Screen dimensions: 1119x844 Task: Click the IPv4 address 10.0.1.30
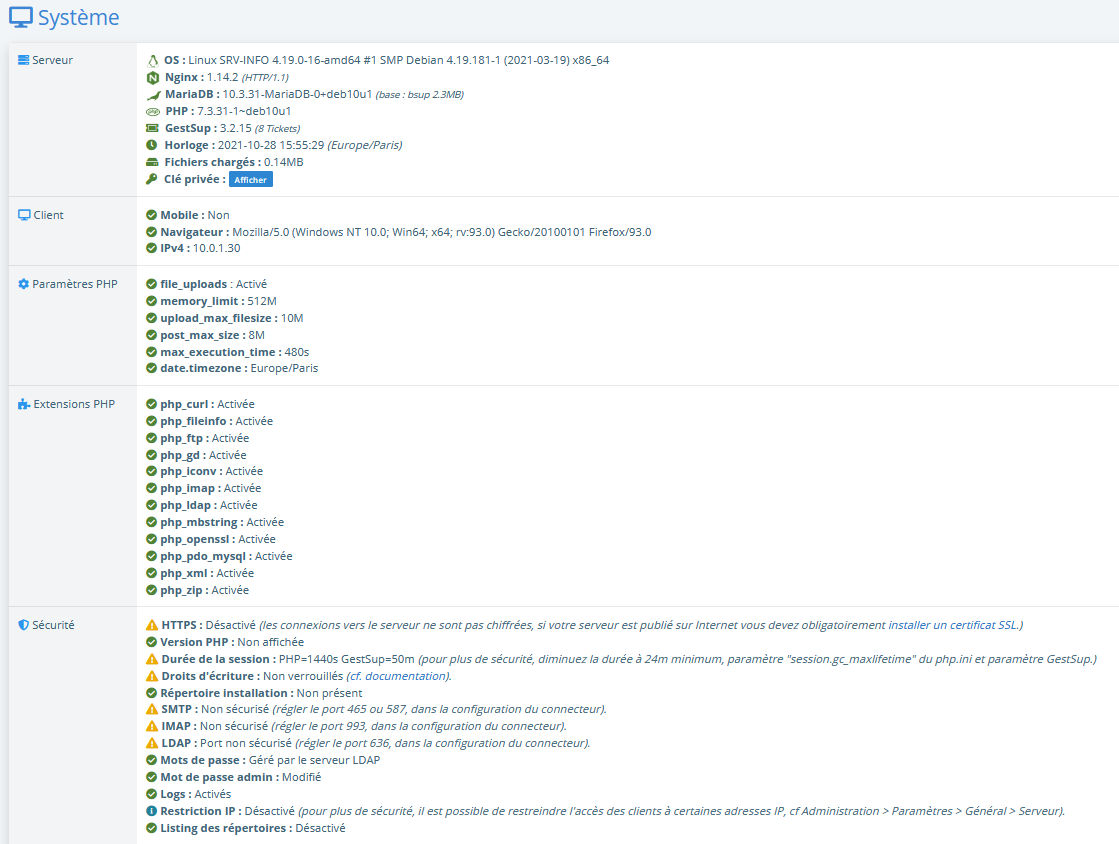click(x=217, y=248)
